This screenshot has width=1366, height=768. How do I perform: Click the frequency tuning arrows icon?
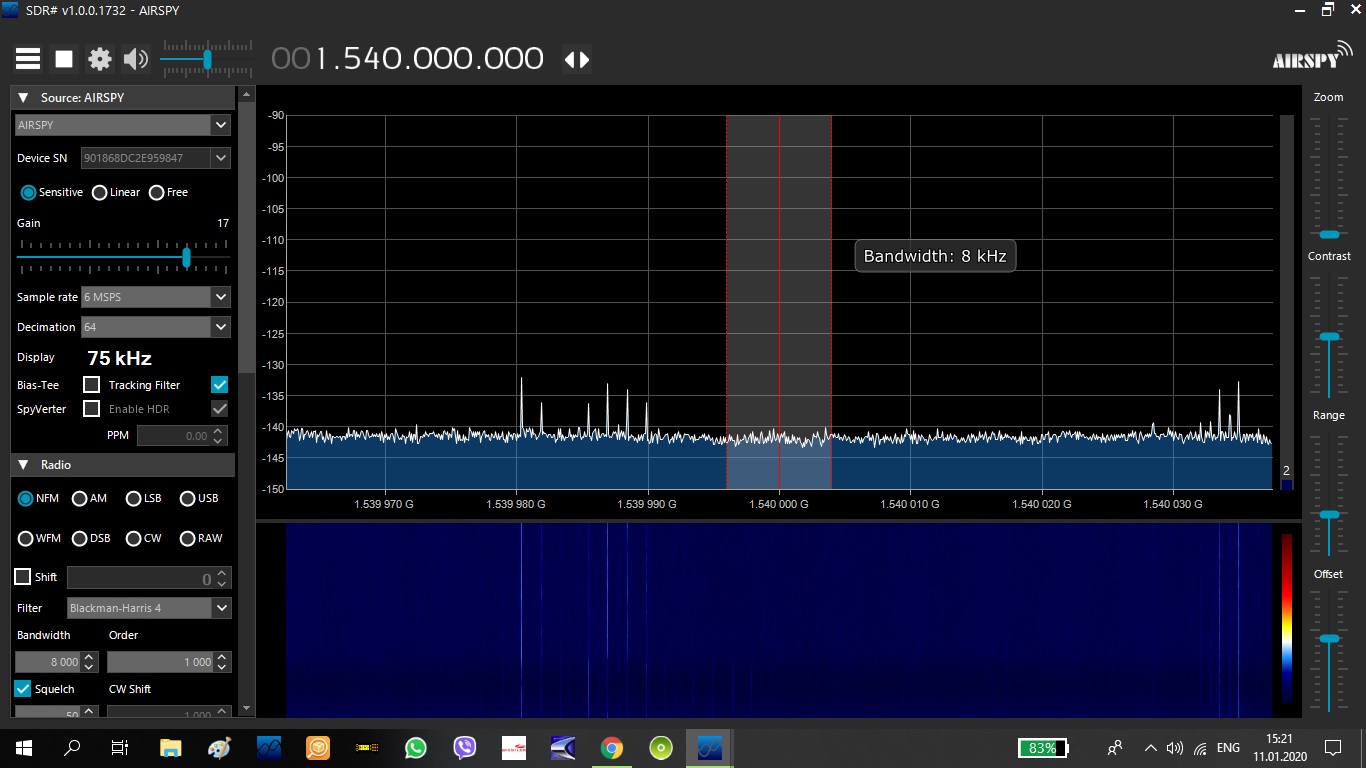577,59
